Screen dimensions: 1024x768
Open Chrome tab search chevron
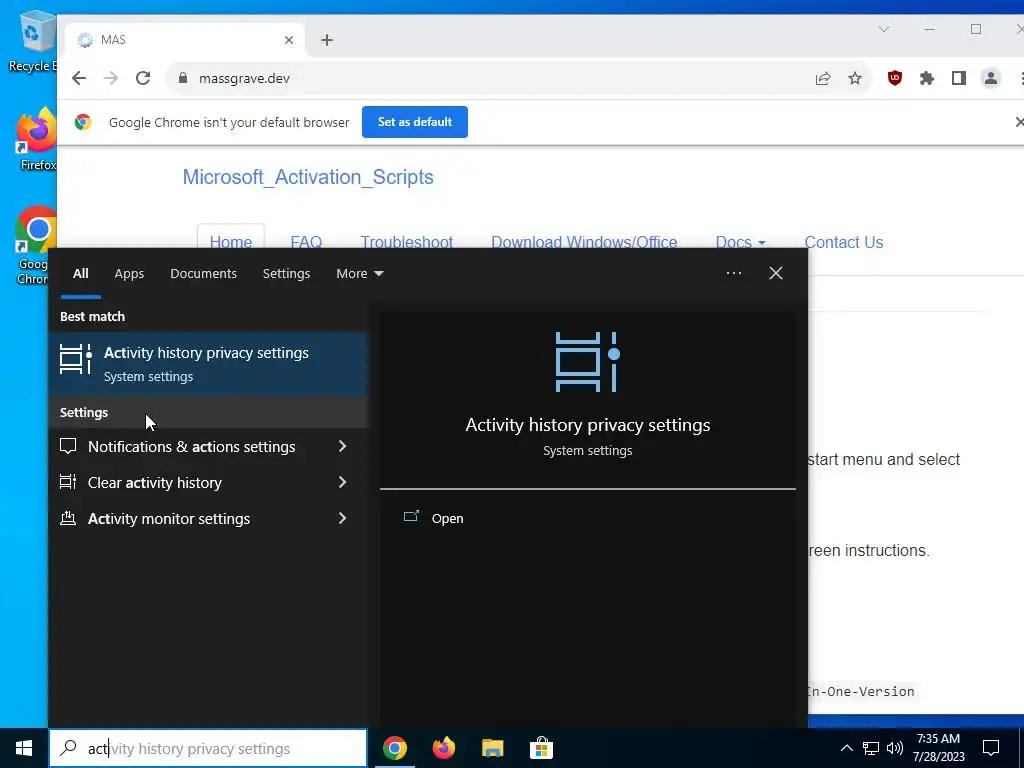tap(884, 29)
